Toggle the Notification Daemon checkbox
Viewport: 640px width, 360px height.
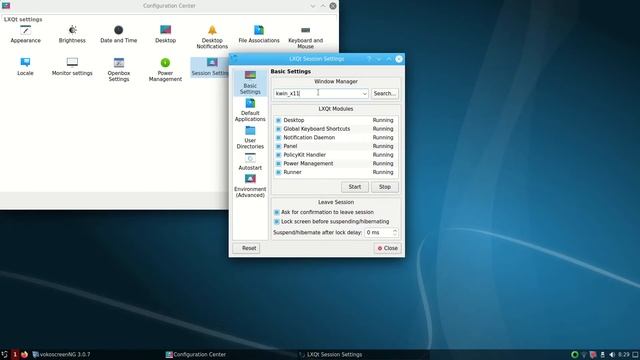pyautogui.click(x=278, y=138)
